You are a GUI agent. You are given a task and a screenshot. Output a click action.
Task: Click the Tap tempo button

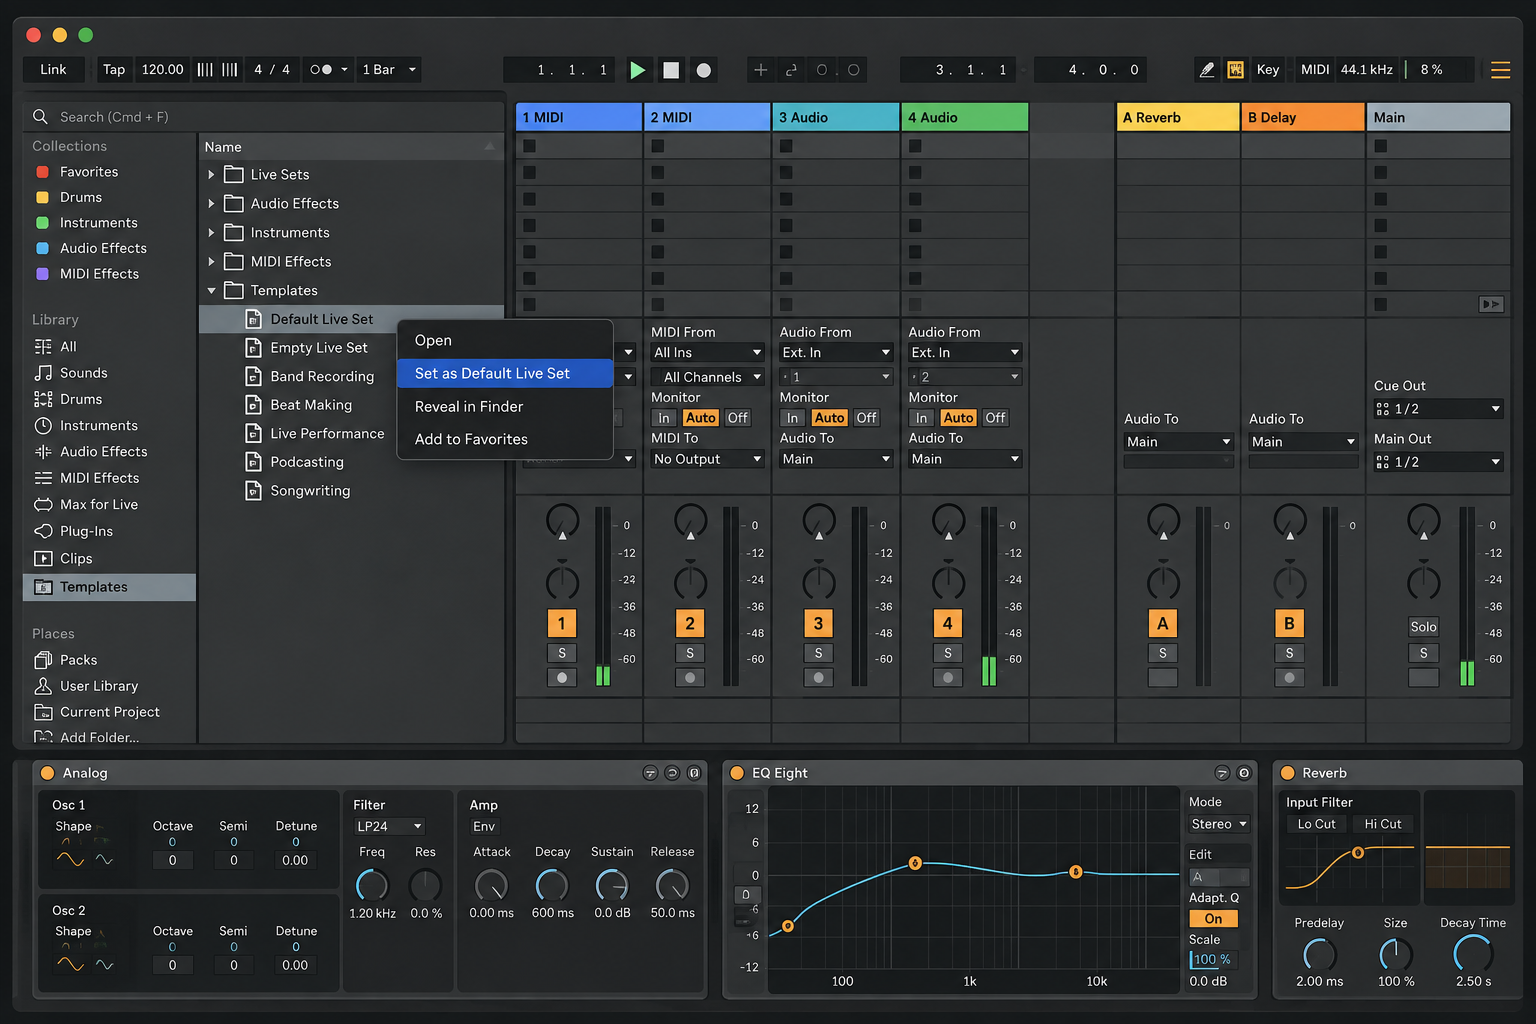(114, 70)
